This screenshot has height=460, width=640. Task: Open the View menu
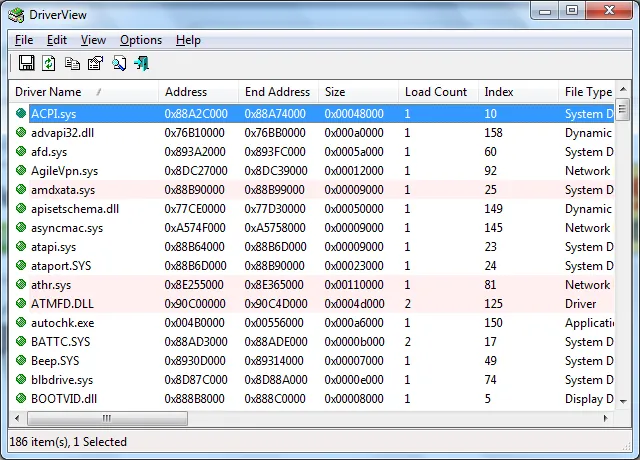(x=93, y=40)
